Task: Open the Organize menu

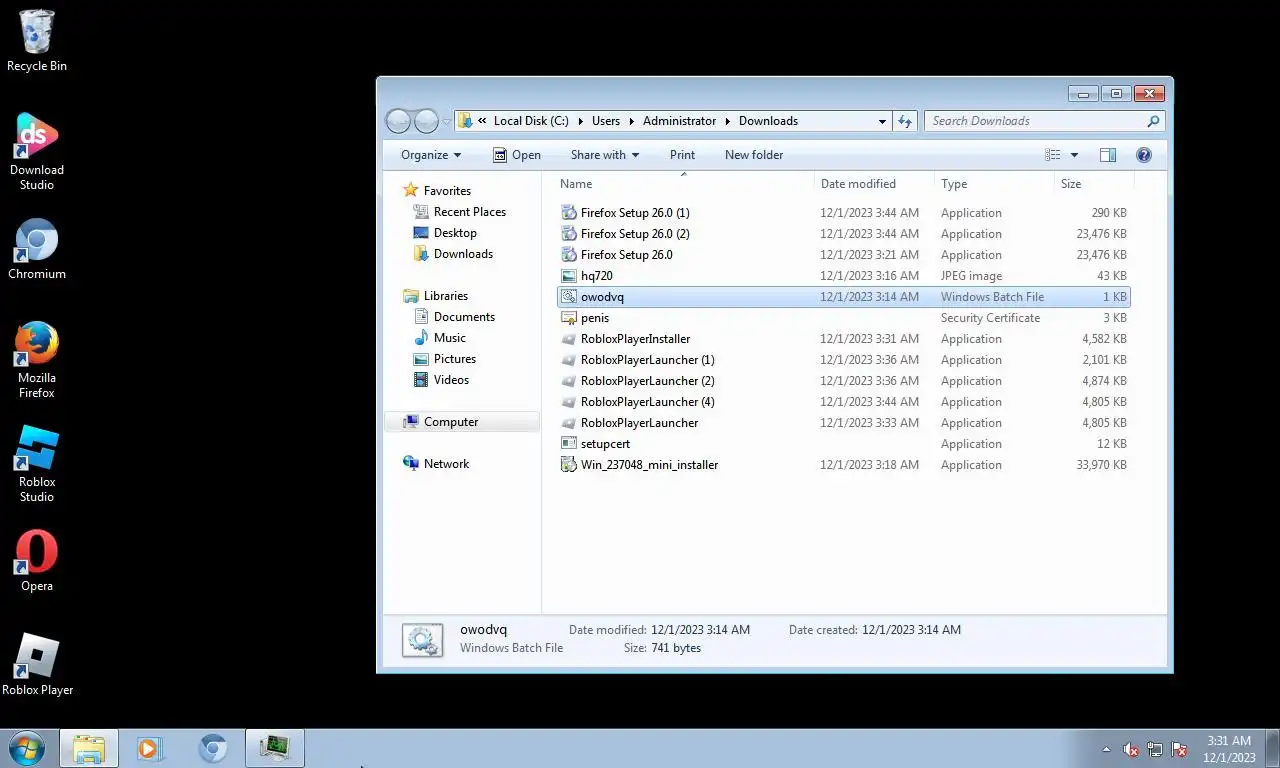Action: [431, 155]
